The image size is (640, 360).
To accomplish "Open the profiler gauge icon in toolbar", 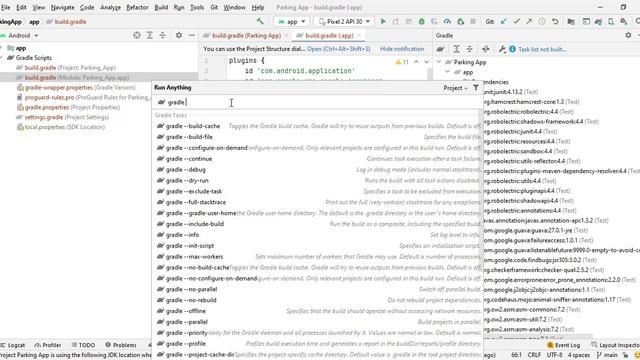I will 447,21.
